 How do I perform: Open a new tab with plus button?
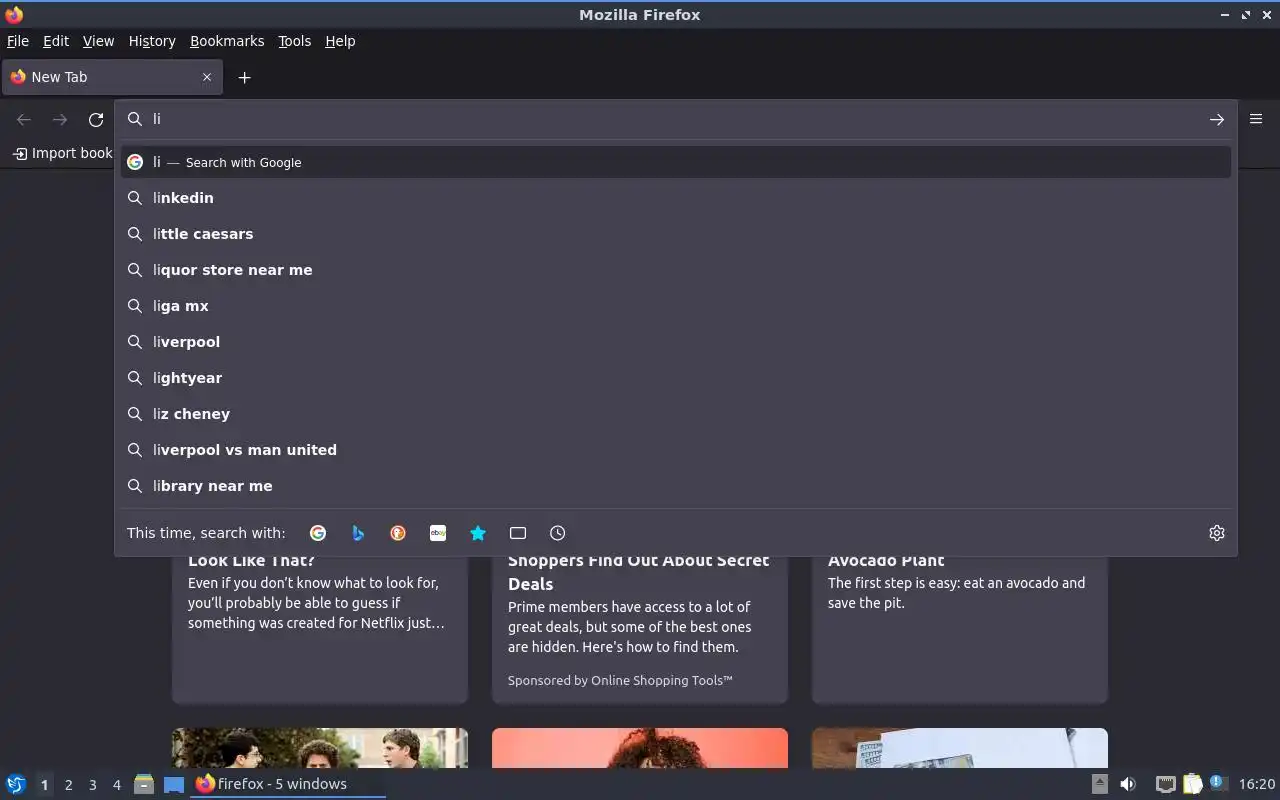point(244,77)
